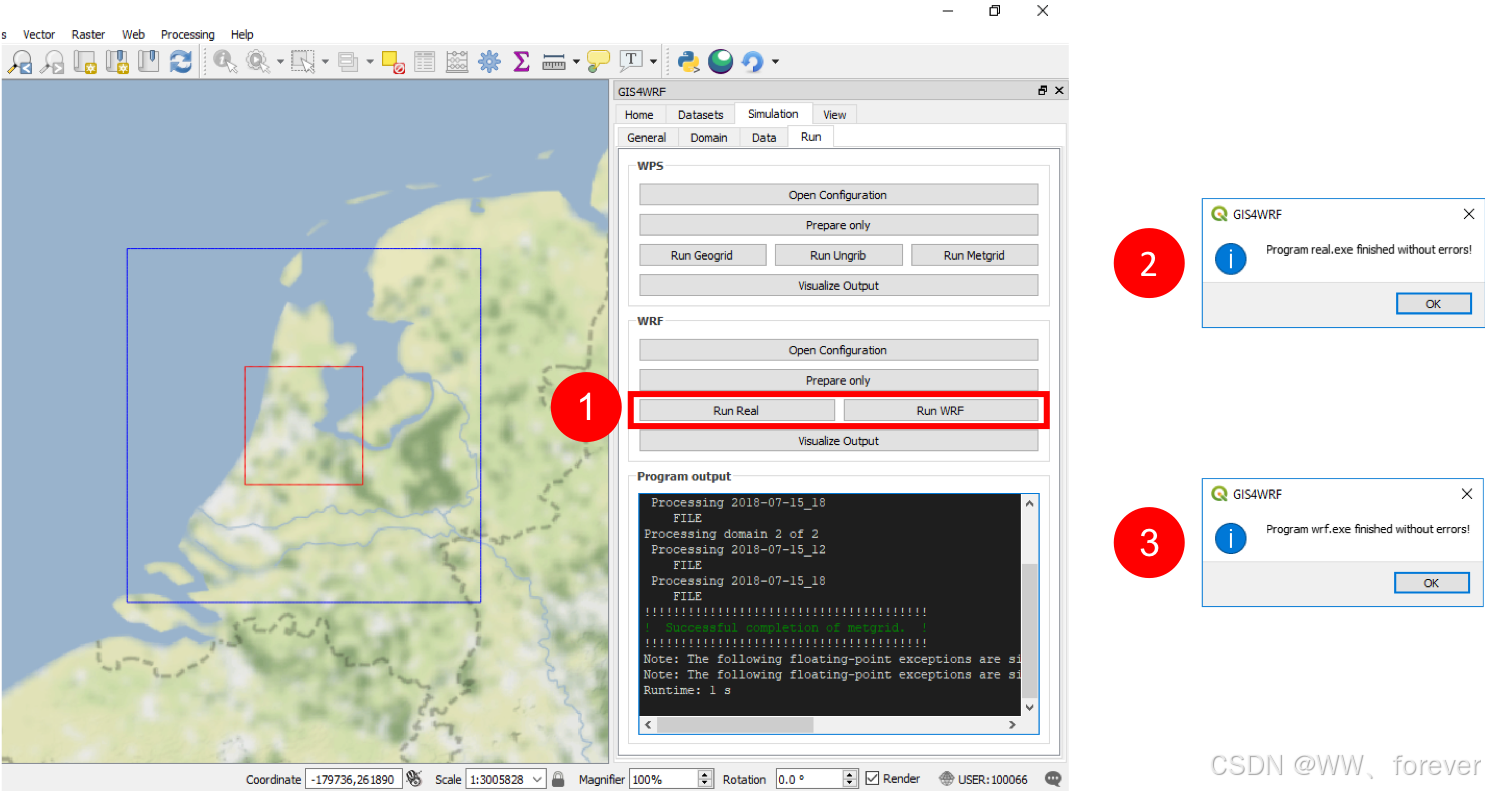The height and width of the screenshot is (791, 1485).
Task: Click the Run Real button
Action: 736,410
